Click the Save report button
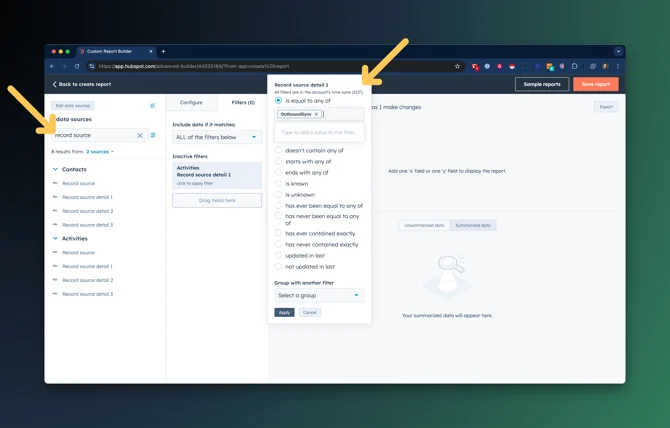Image resolution: width=670 pixels, height=428 pixels. coord(596,84)
